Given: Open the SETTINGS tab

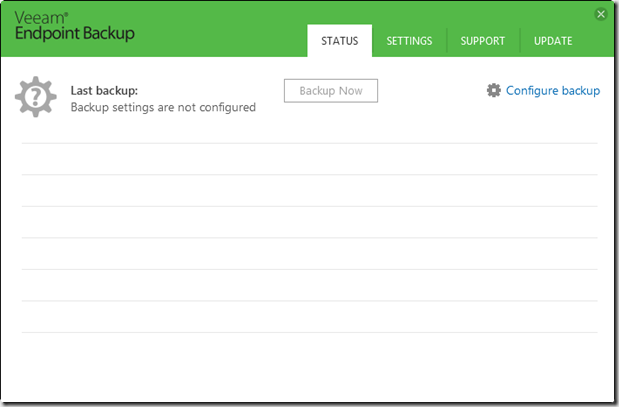Looking at the screenshot, I should pyautogui.click(x=409, y=41).
